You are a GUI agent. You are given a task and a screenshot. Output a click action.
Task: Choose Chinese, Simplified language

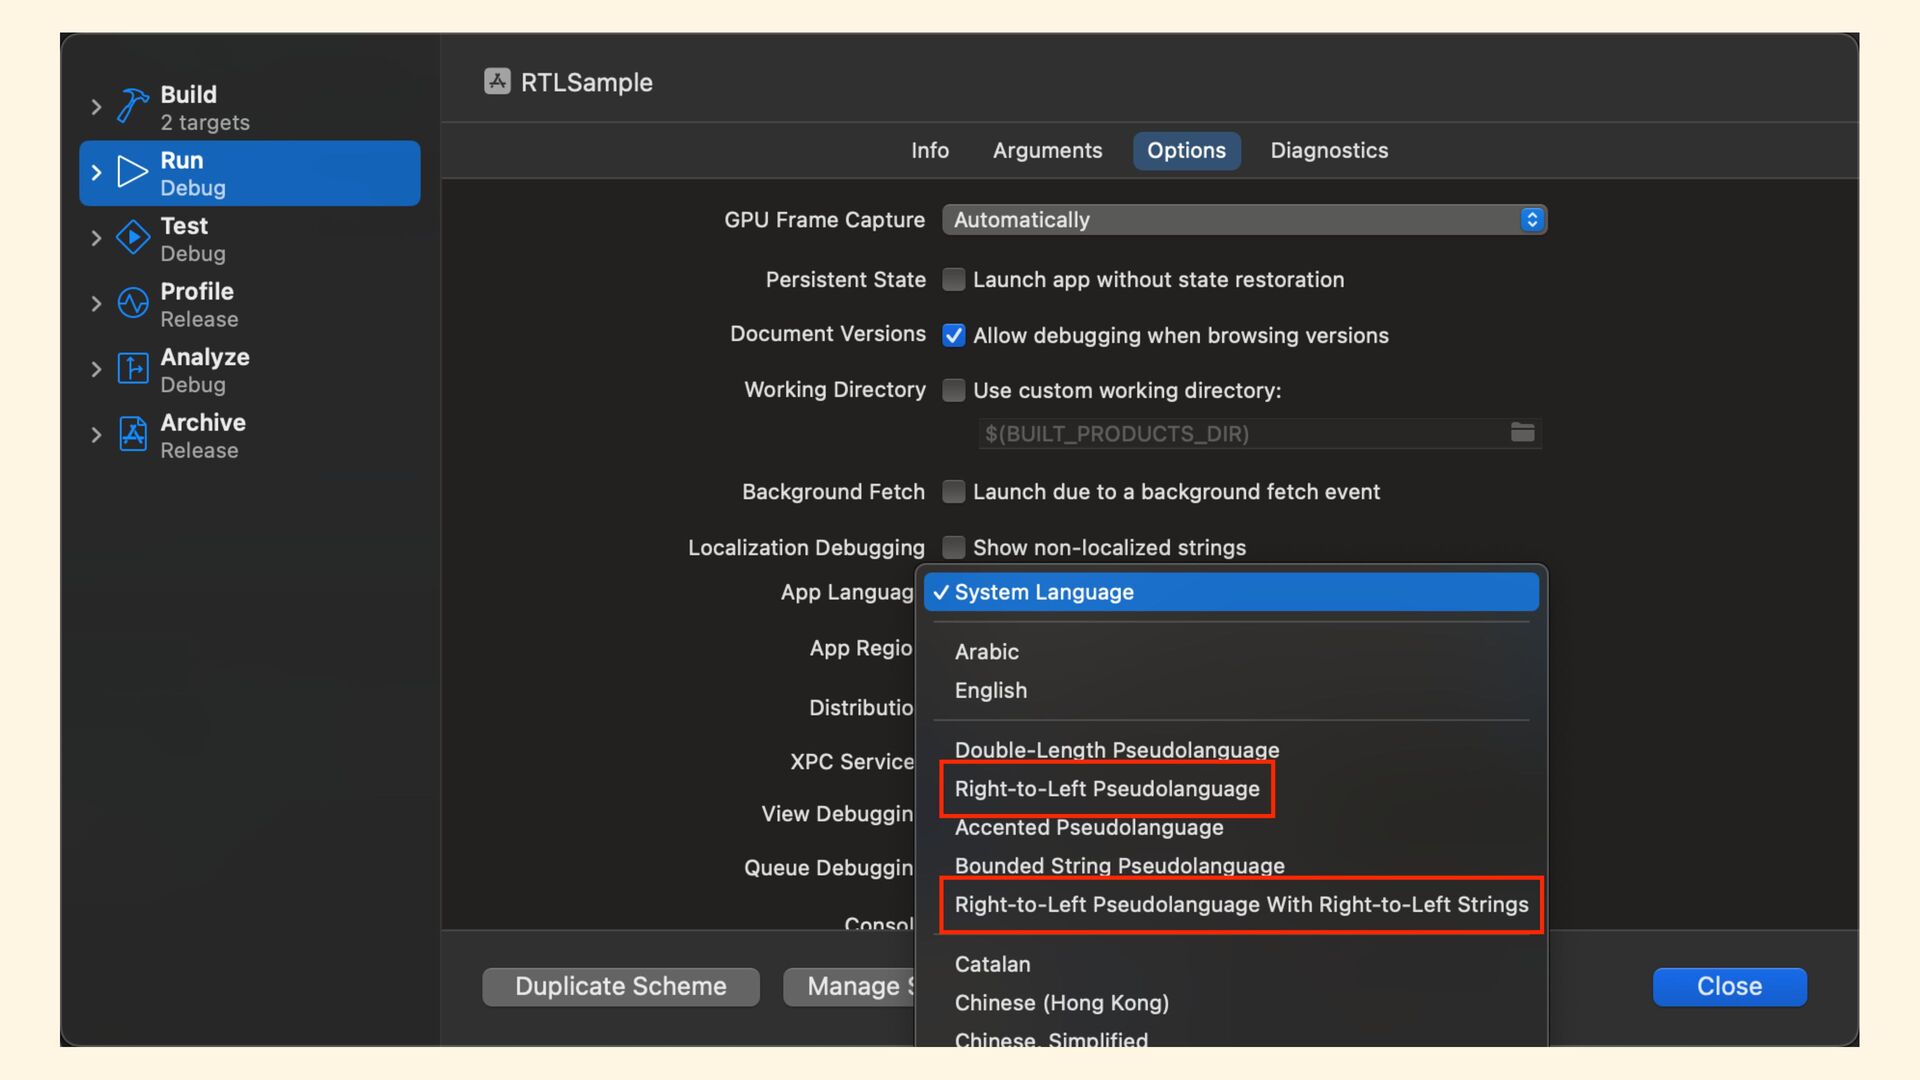(1231, 1038)
